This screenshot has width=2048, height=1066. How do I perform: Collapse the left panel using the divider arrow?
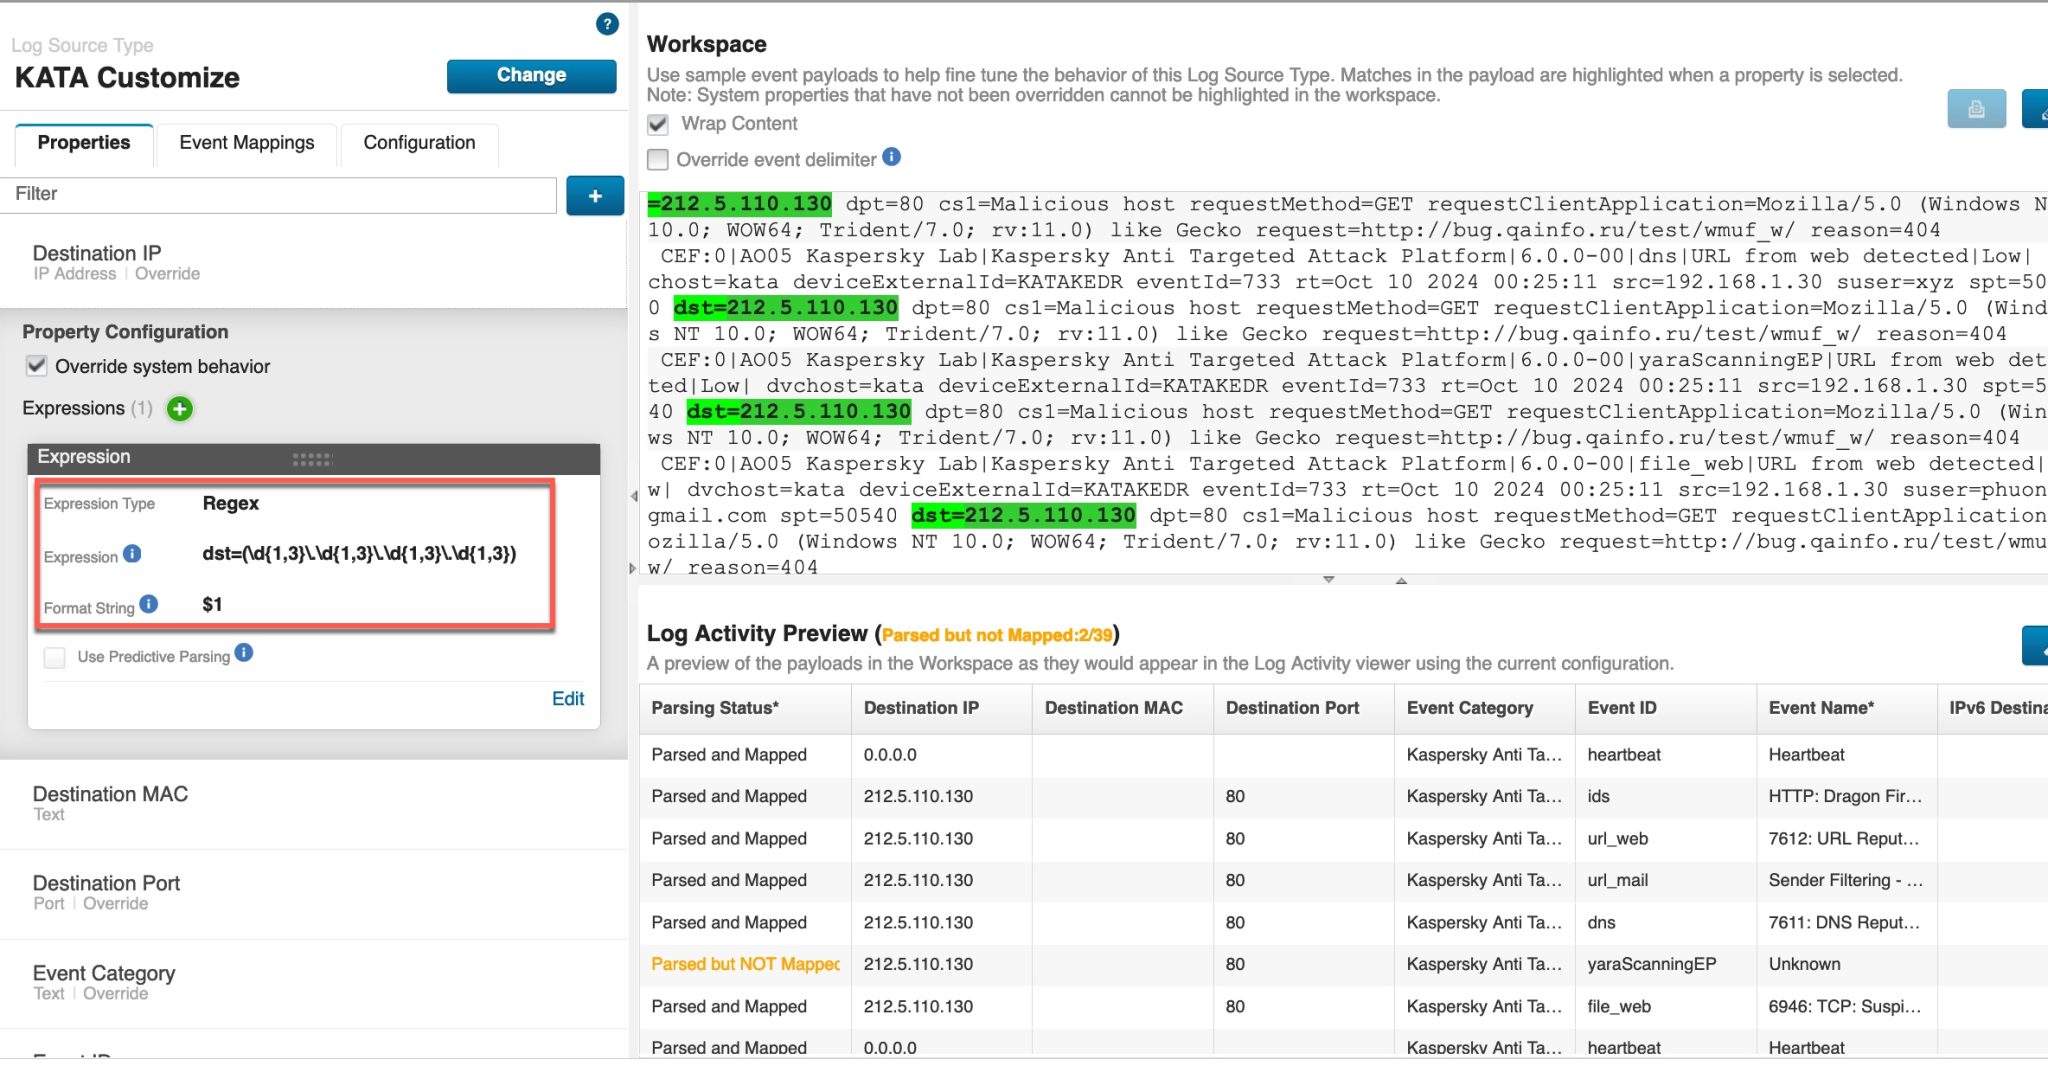coord(632,495)
